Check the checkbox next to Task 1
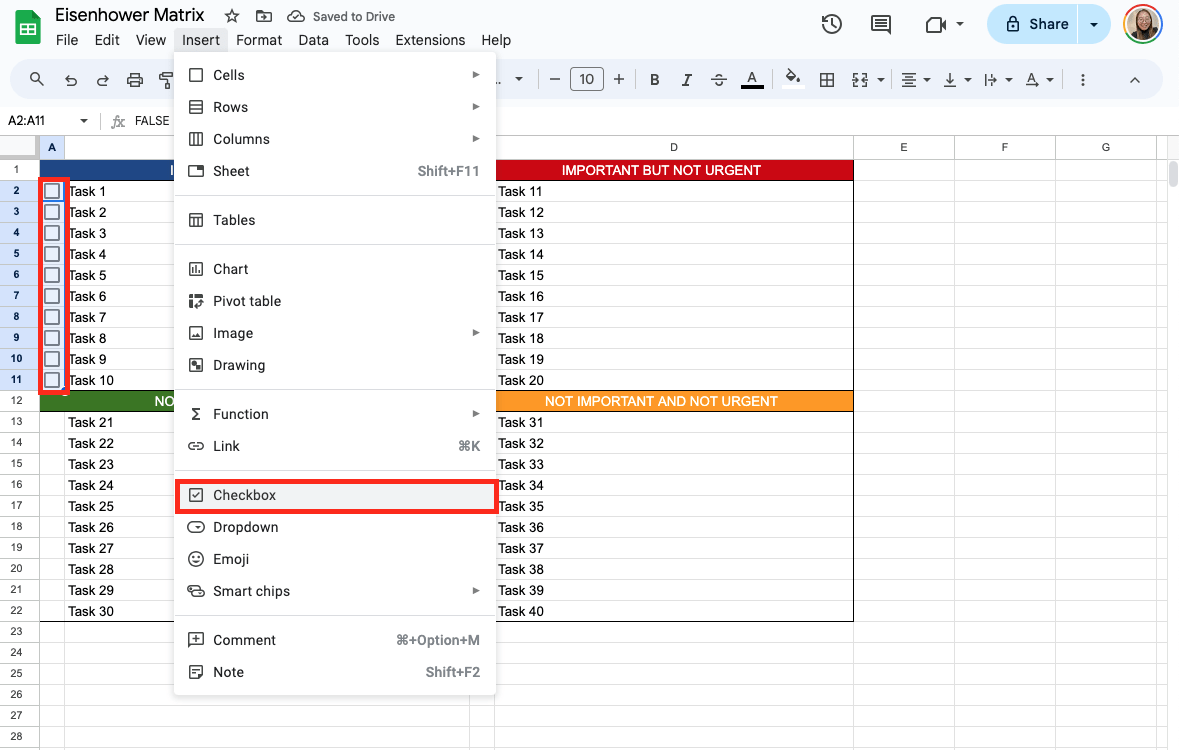The height and width of the screenshot is (750, 1179). [52, 191]
